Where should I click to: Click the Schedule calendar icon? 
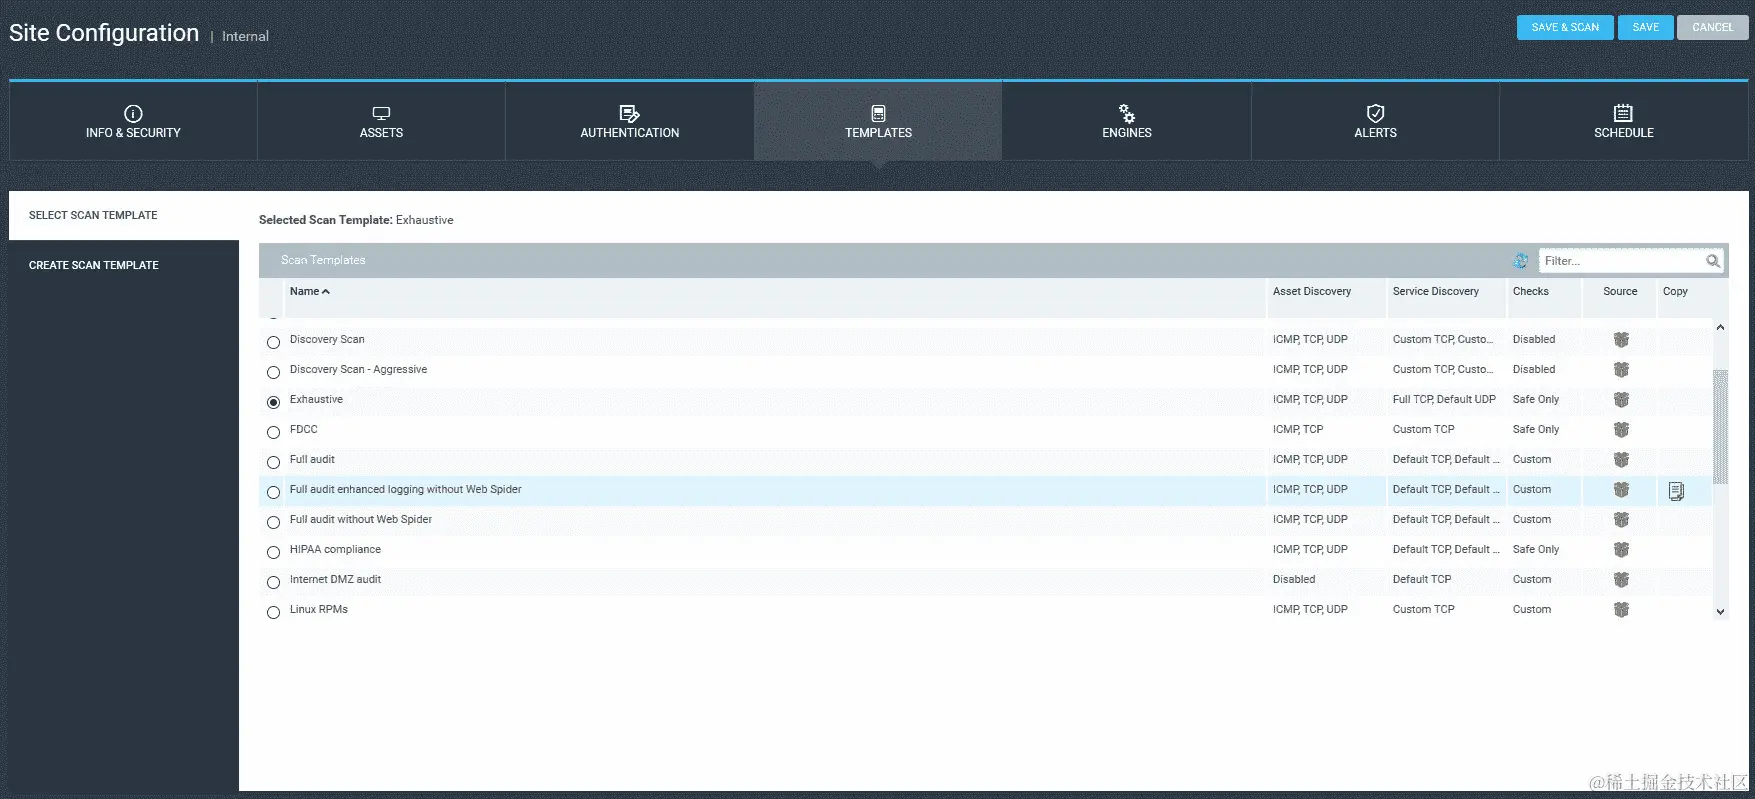[1623, 113]
